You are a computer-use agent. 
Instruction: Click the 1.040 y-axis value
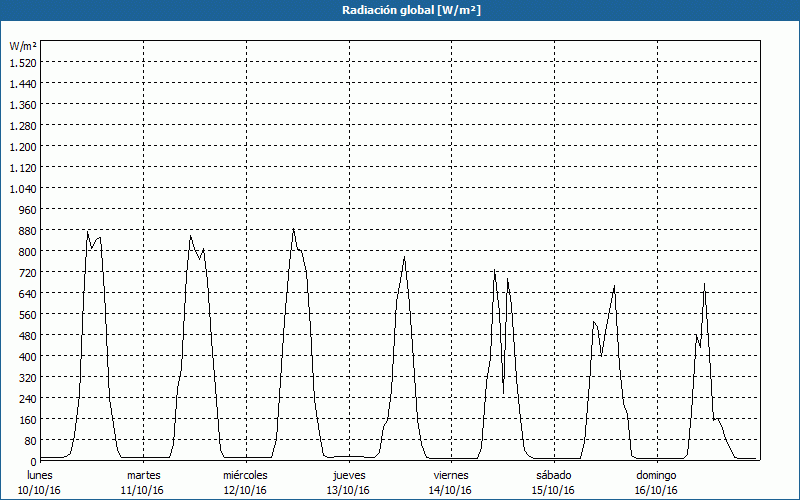22,189
